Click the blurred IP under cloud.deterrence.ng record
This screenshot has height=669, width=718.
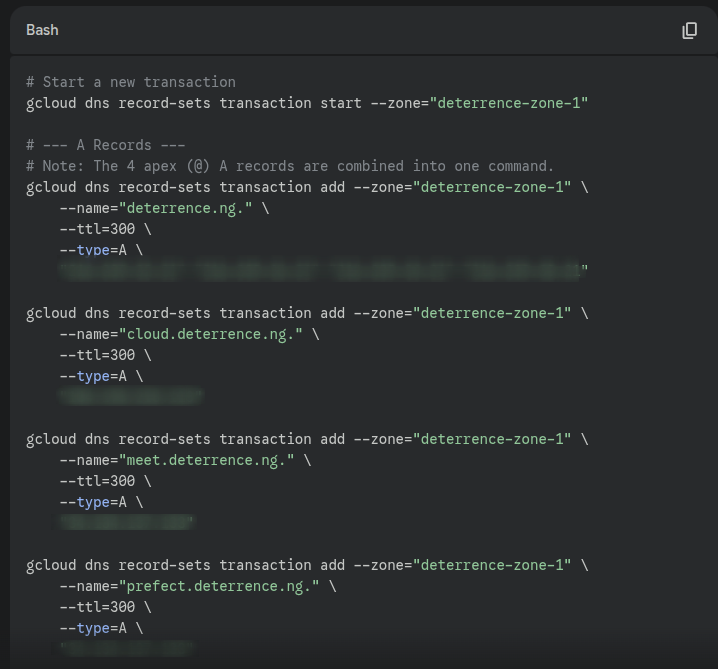pyautogui.click(x=131, y=396)
